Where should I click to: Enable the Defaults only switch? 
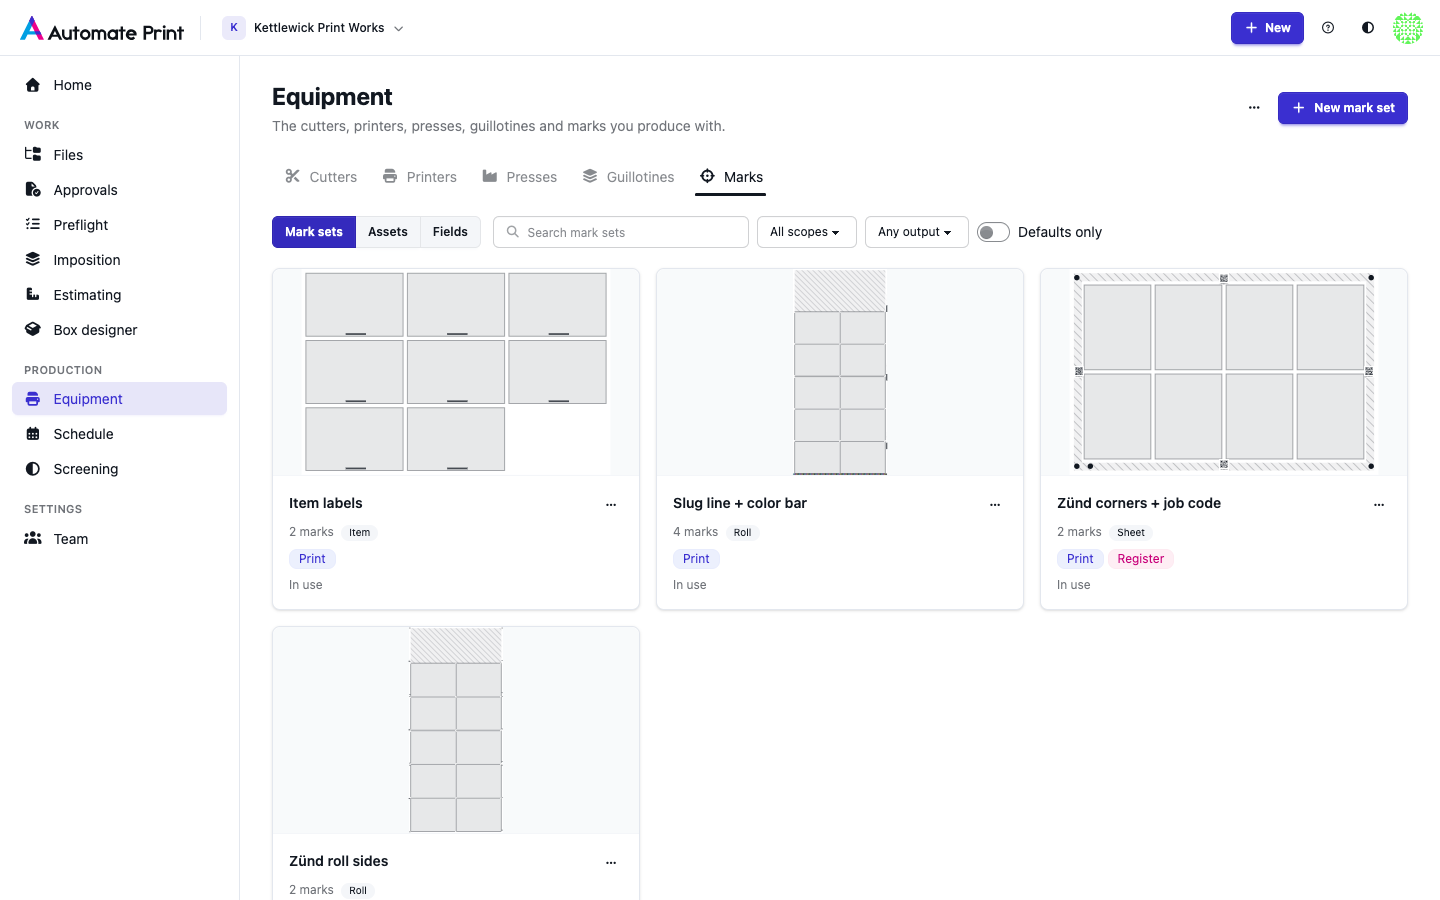(x=993, y=232)
